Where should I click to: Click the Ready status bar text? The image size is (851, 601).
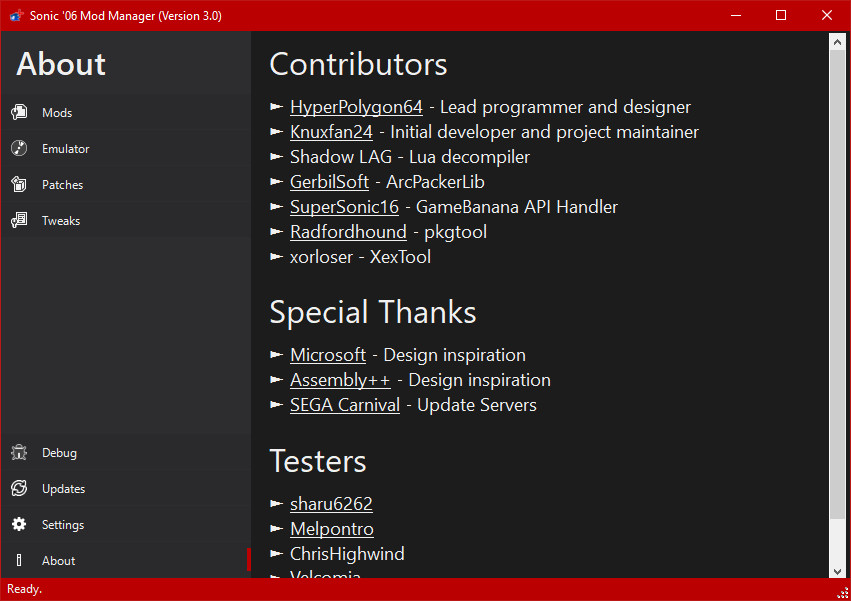coord(24,589)
